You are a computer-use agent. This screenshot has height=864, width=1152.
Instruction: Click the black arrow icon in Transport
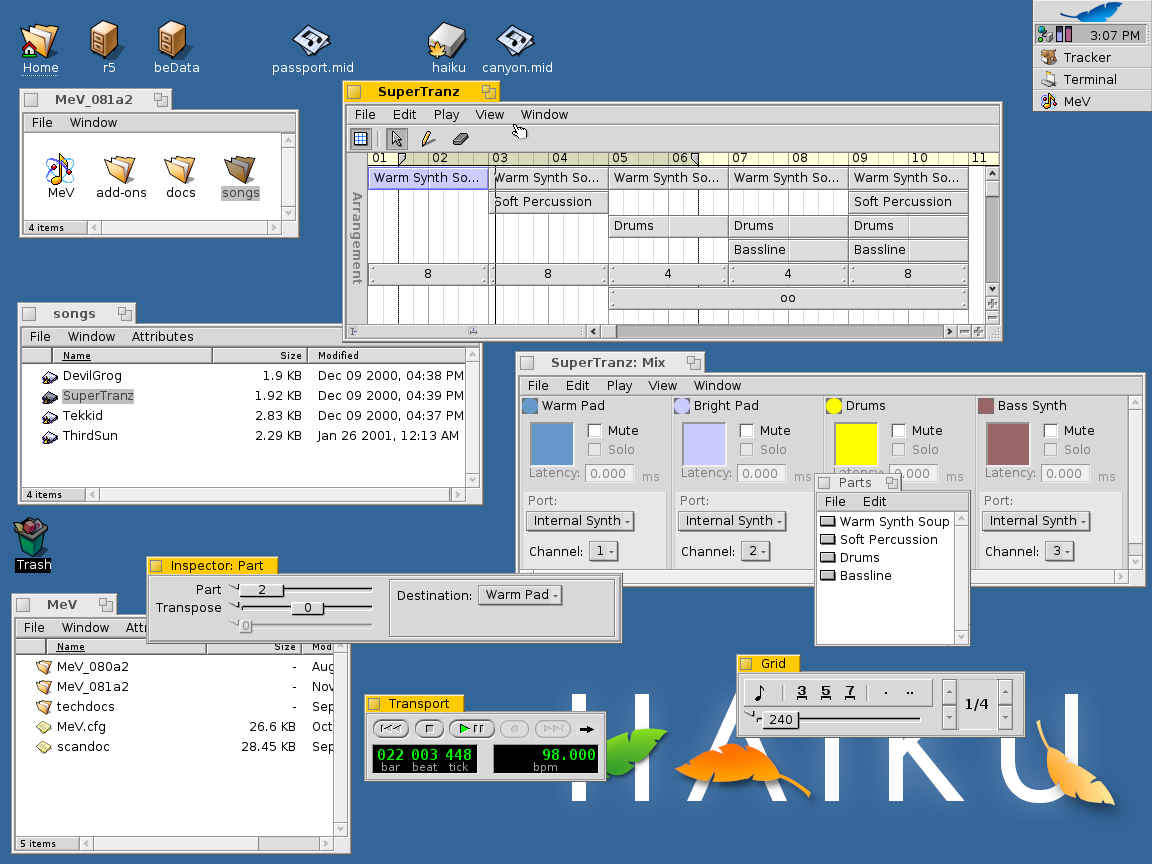click(586, 729)
